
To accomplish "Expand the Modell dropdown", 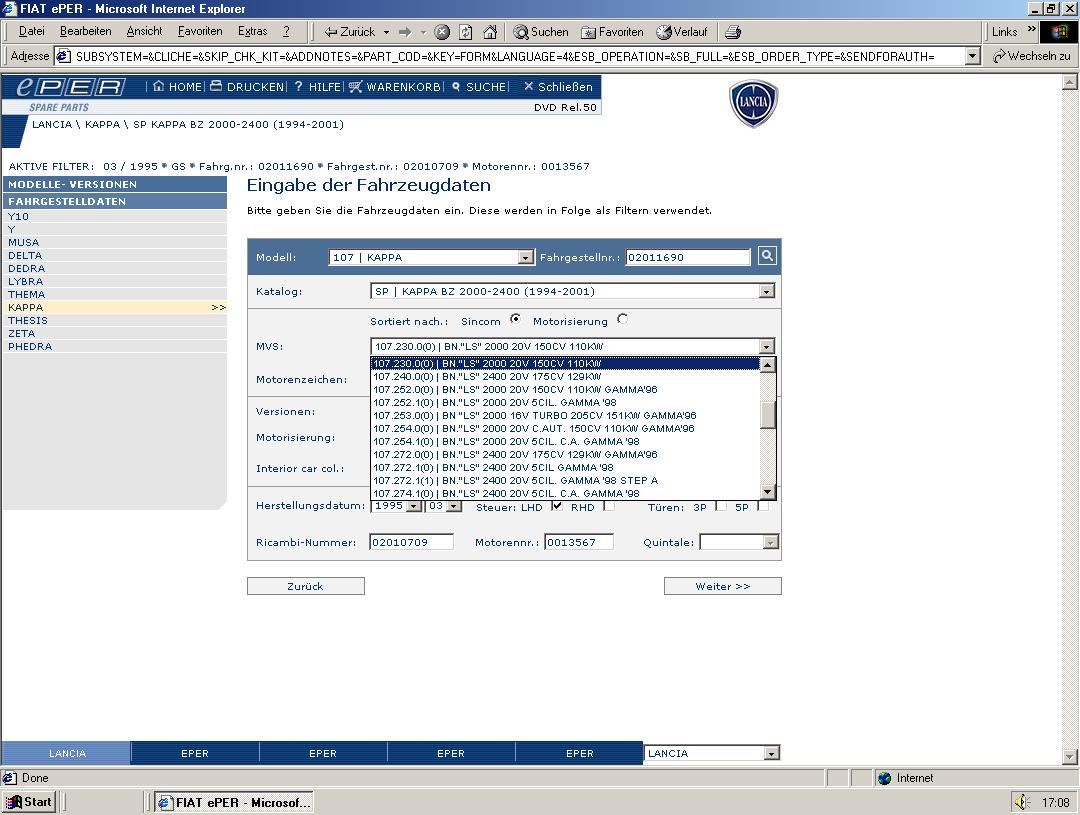I will coord(525,258).
